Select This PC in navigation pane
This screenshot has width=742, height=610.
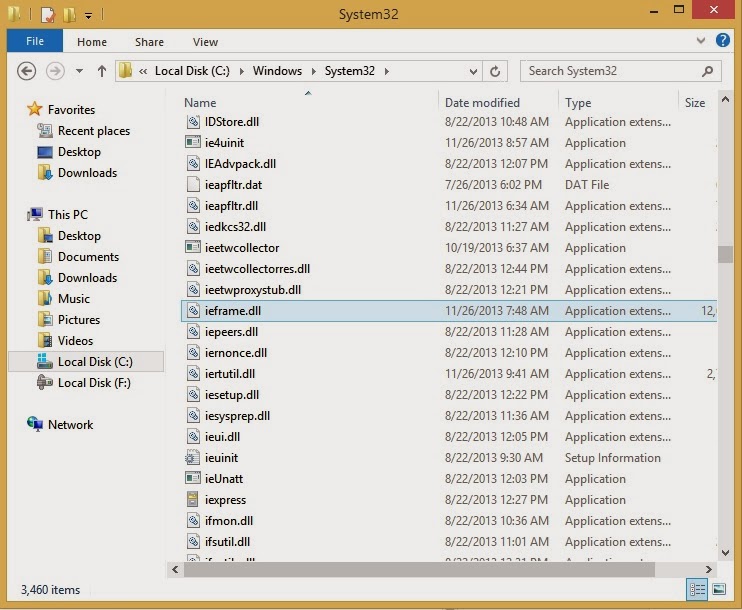(x=68, y=215)
